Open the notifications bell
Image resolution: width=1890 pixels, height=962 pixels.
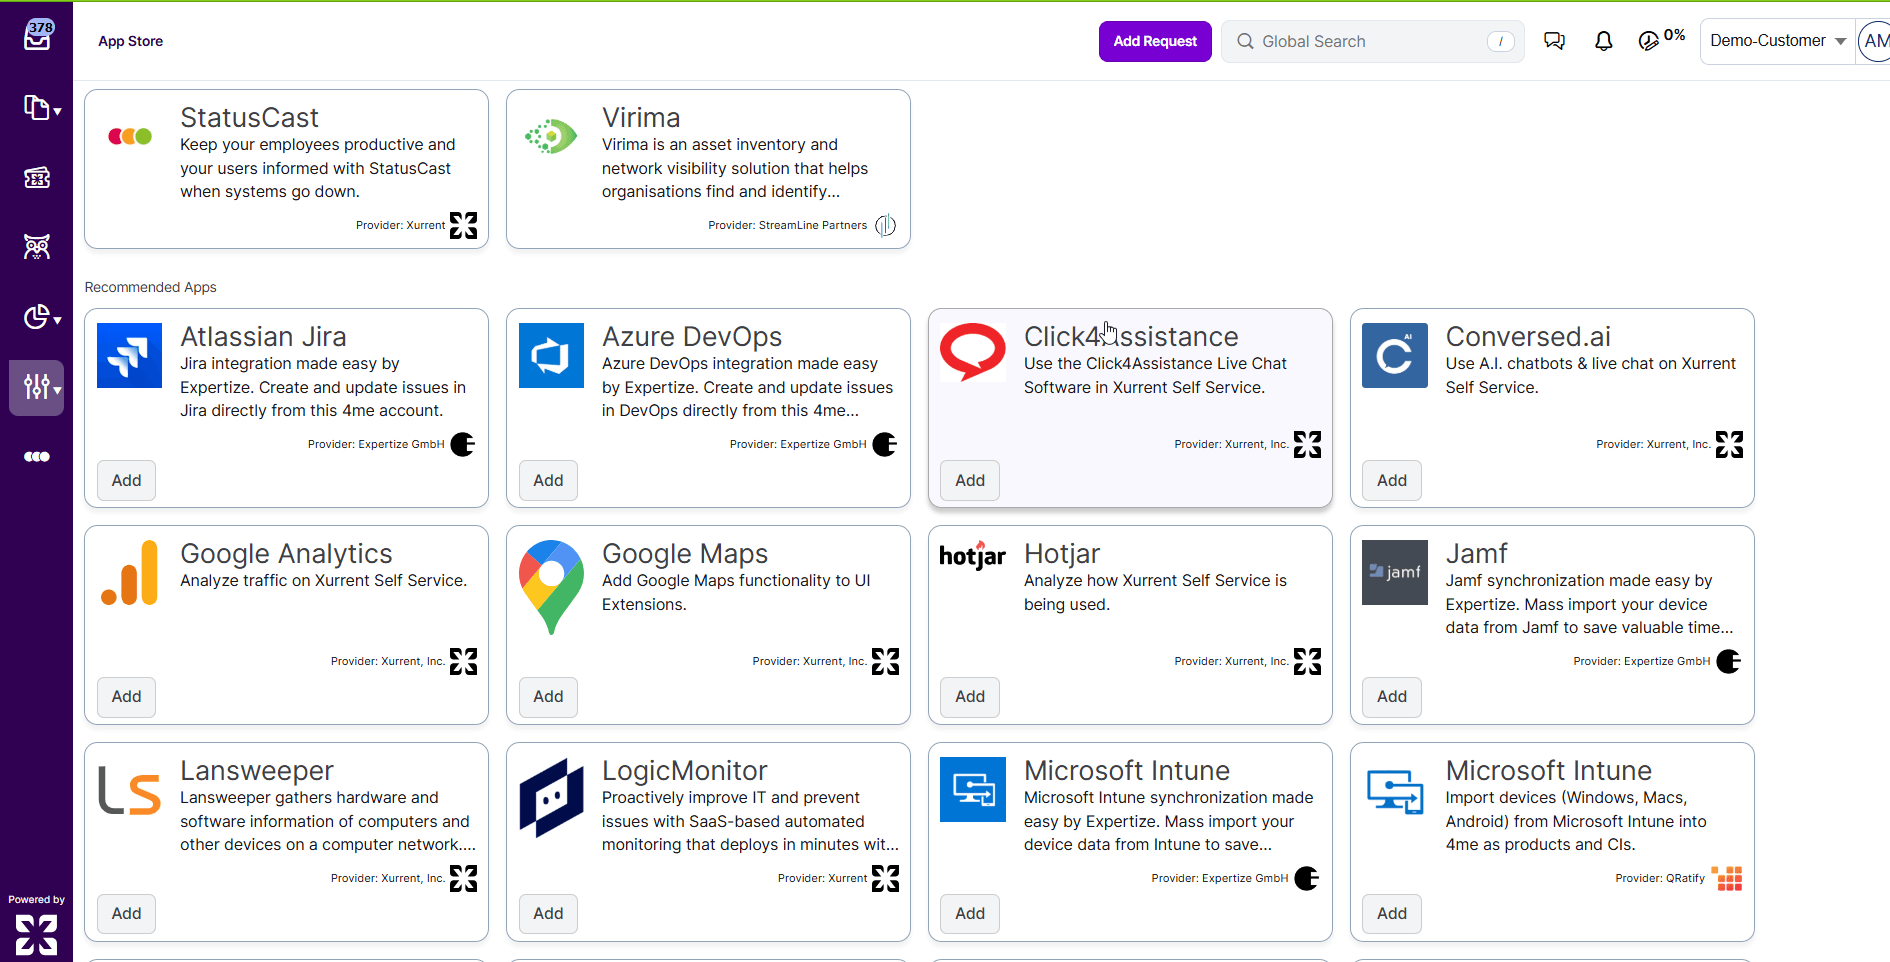coord(1603,41)
